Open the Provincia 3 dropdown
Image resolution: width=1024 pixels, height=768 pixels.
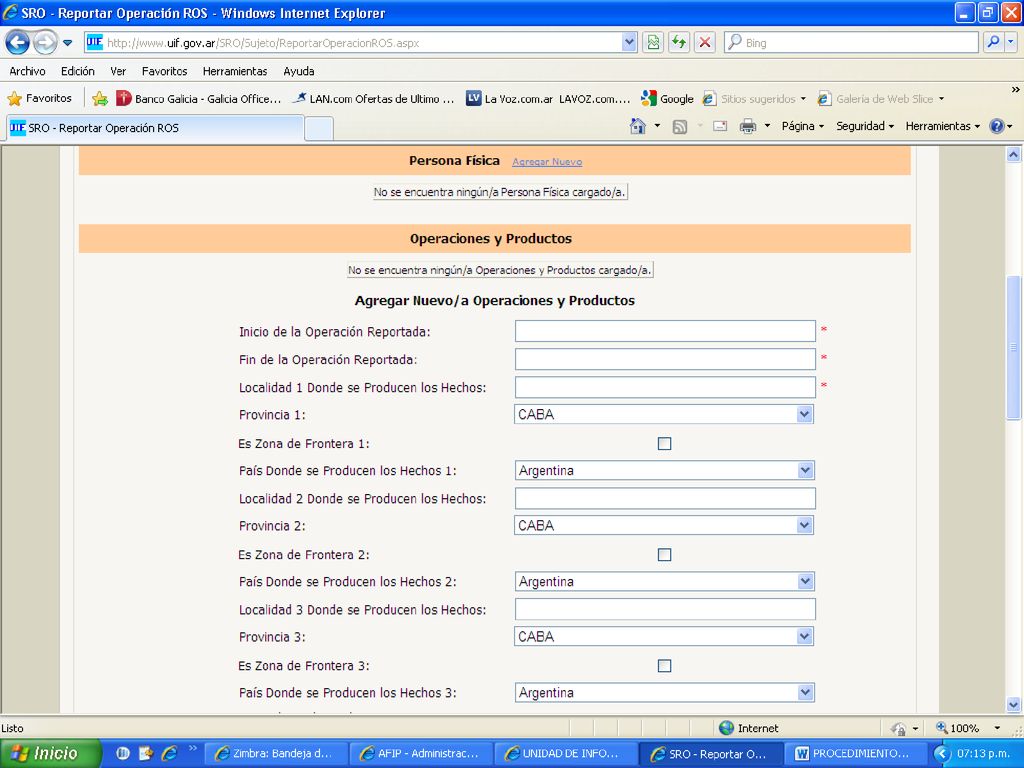(664, 636)
